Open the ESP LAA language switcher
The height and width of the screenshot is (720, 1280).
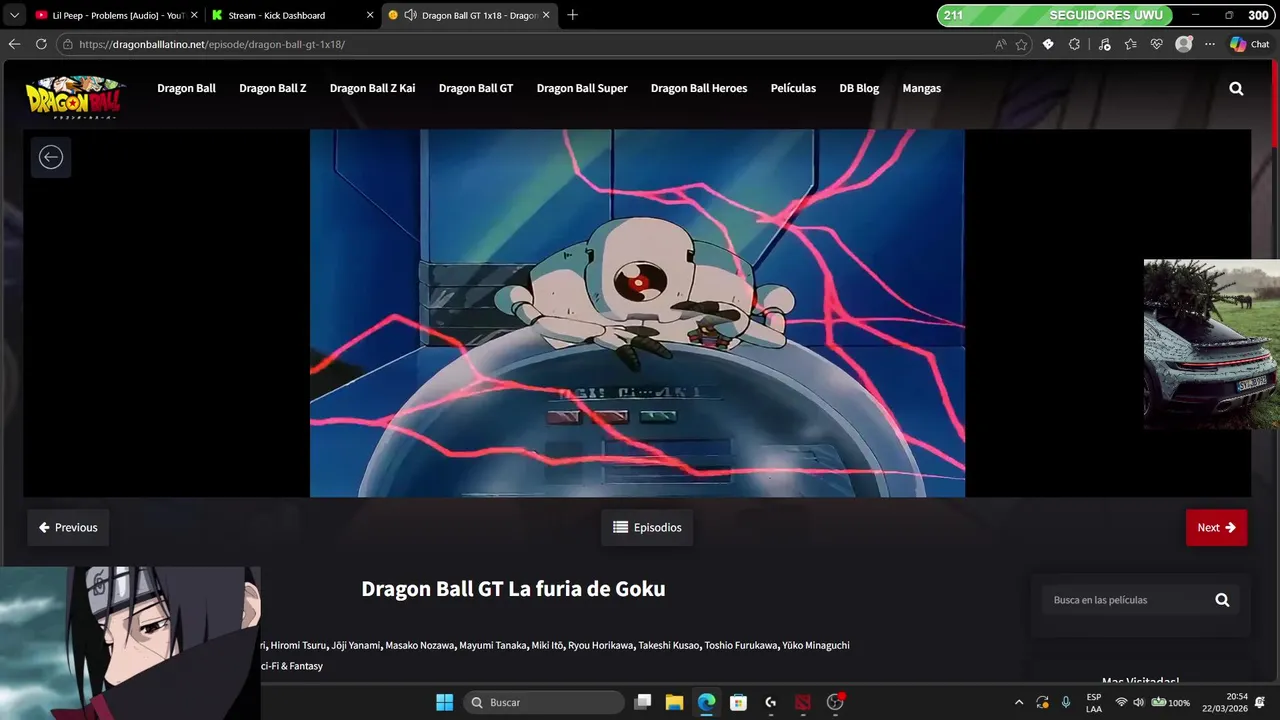pyautogui.click(x=1094, y=702)
